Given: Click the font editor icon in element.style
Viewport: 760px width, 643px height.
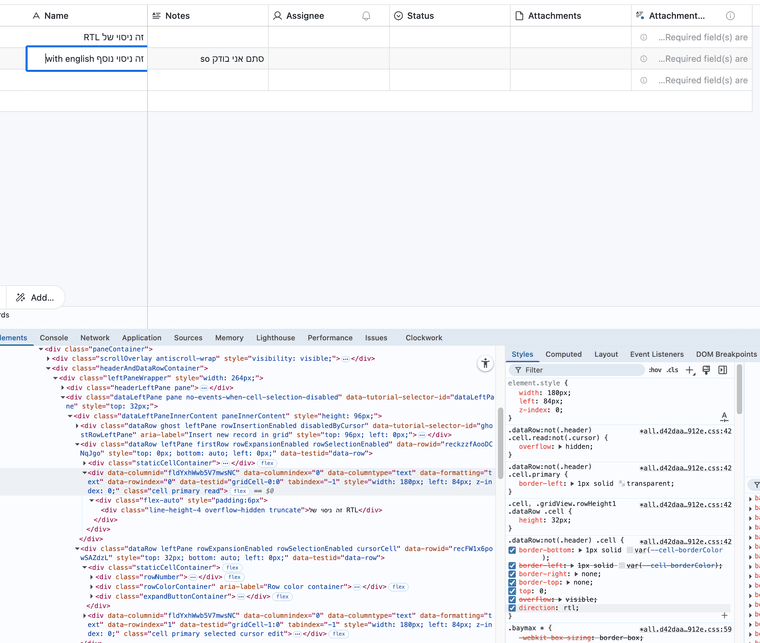Looking at the screenshot, I should pyautogui.click(x=724, y=417).
